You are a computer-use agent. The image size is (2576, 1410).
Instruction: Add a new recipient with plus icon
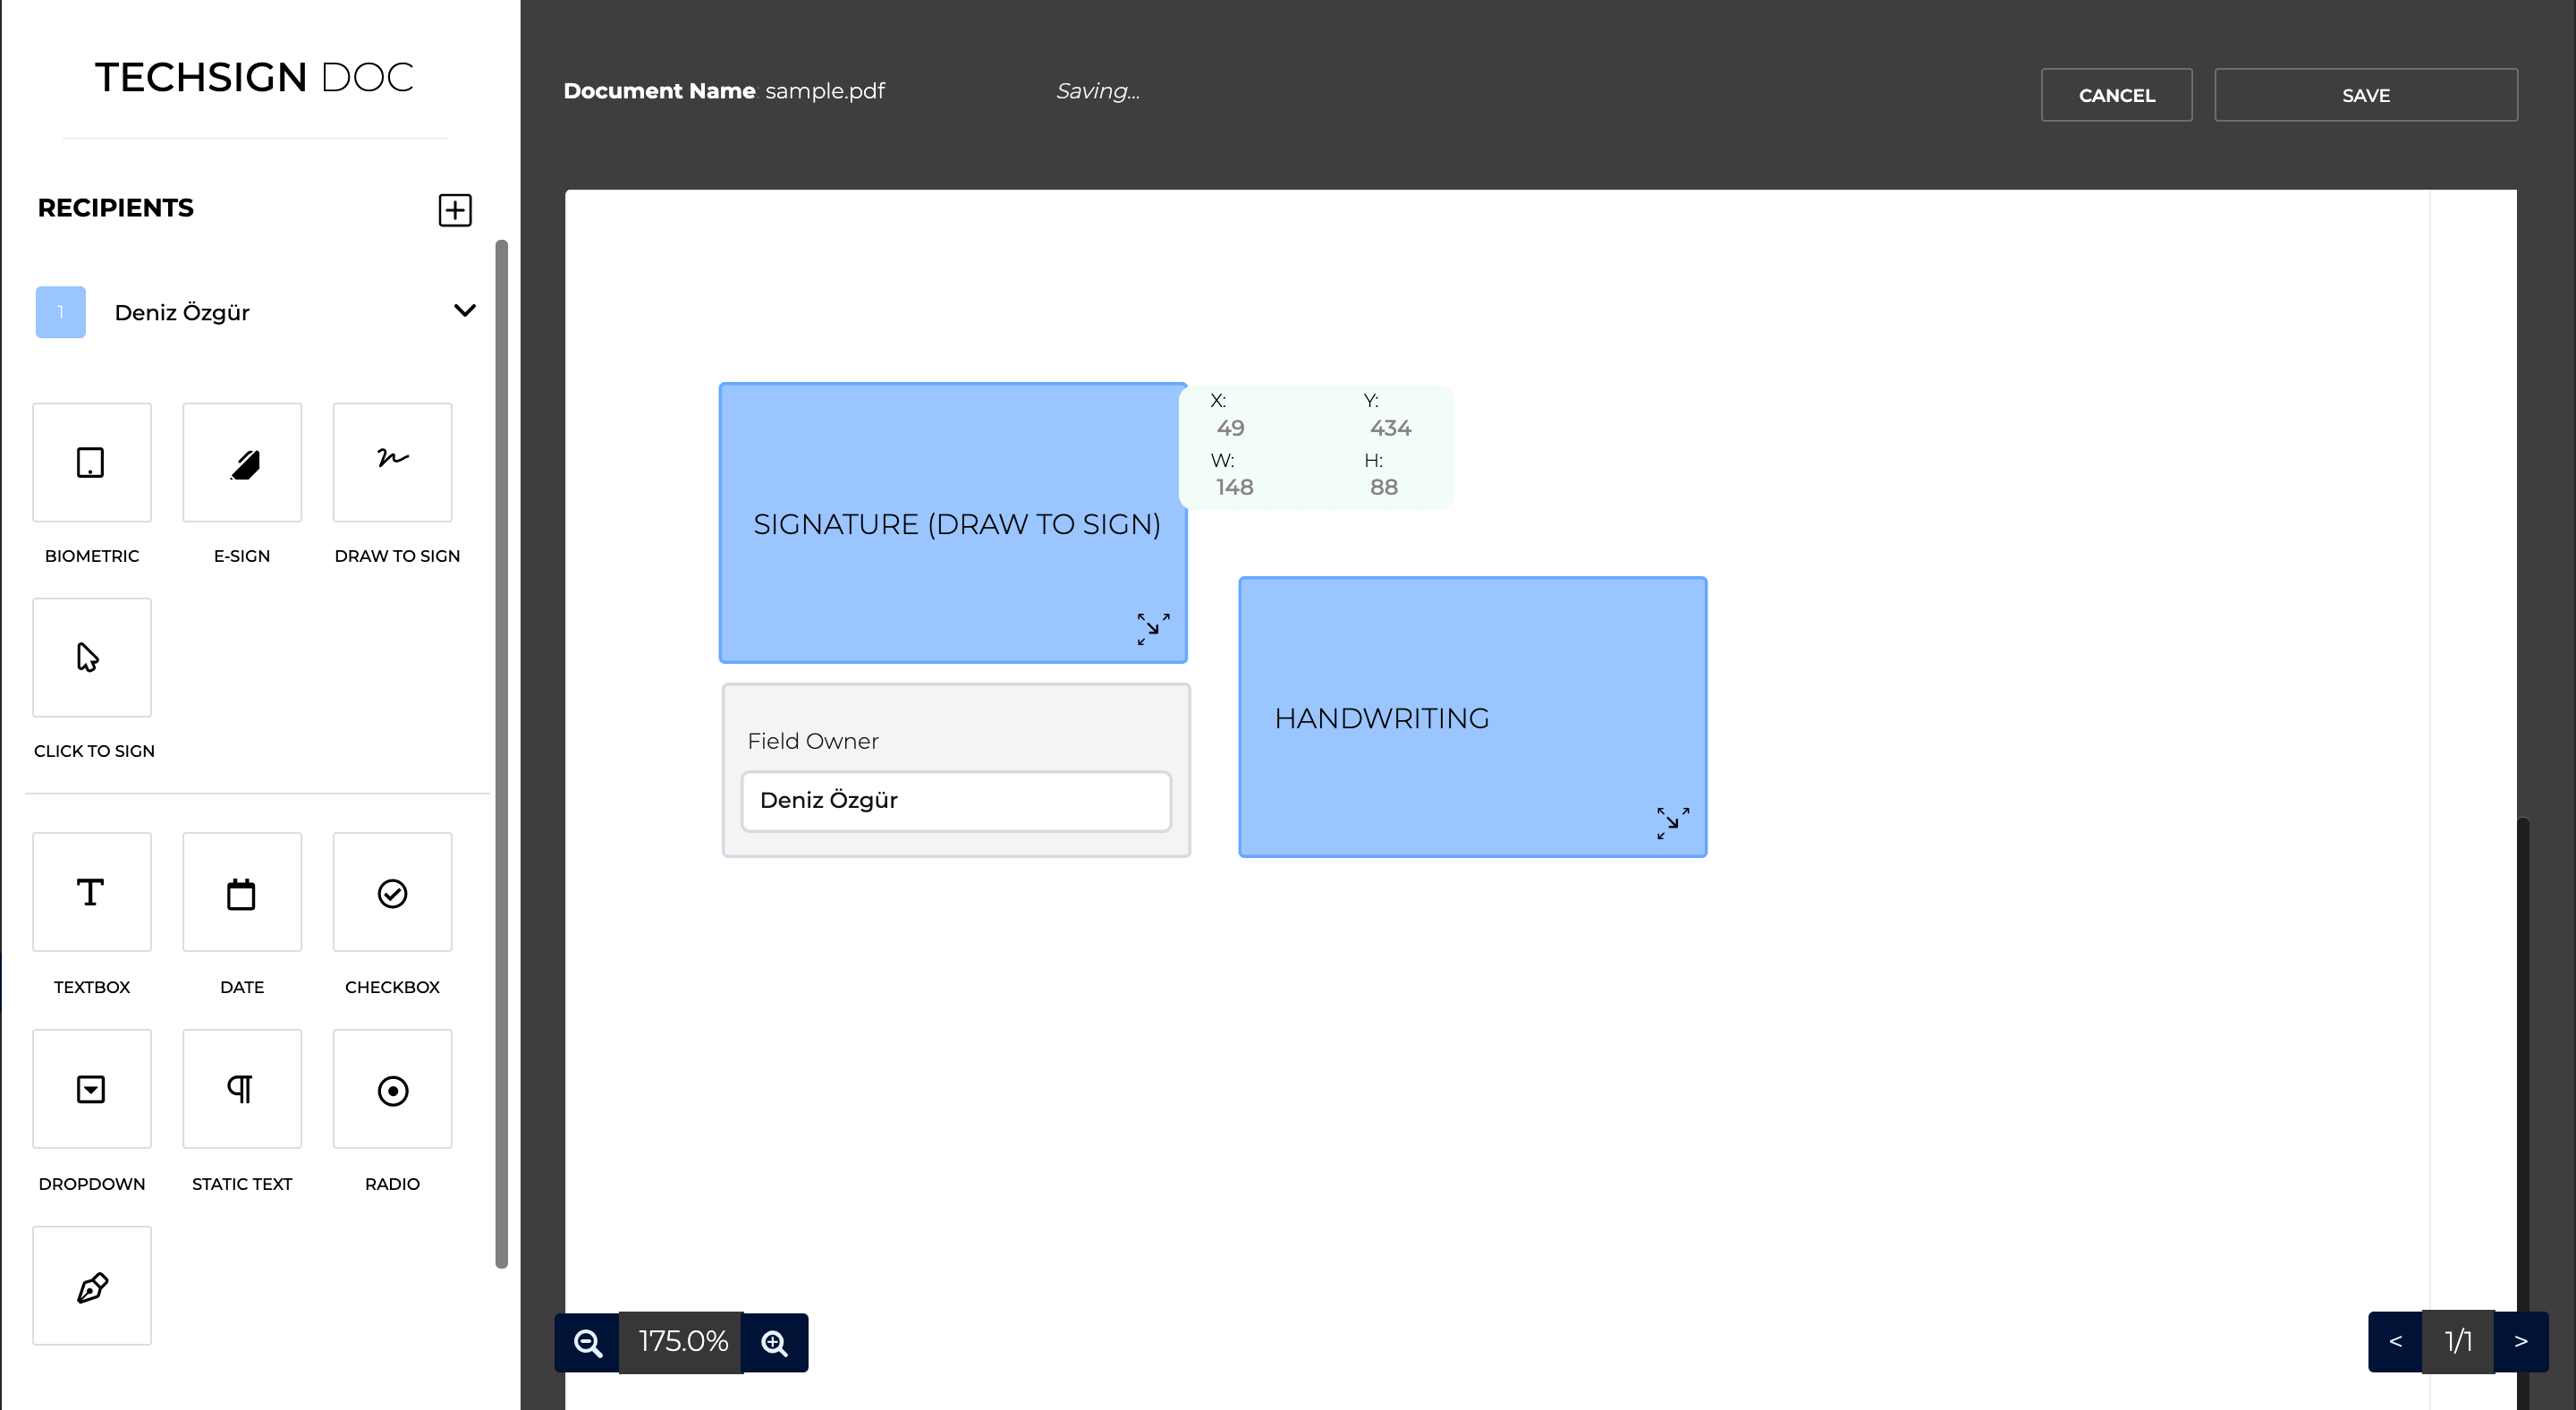tap(455, 210)
